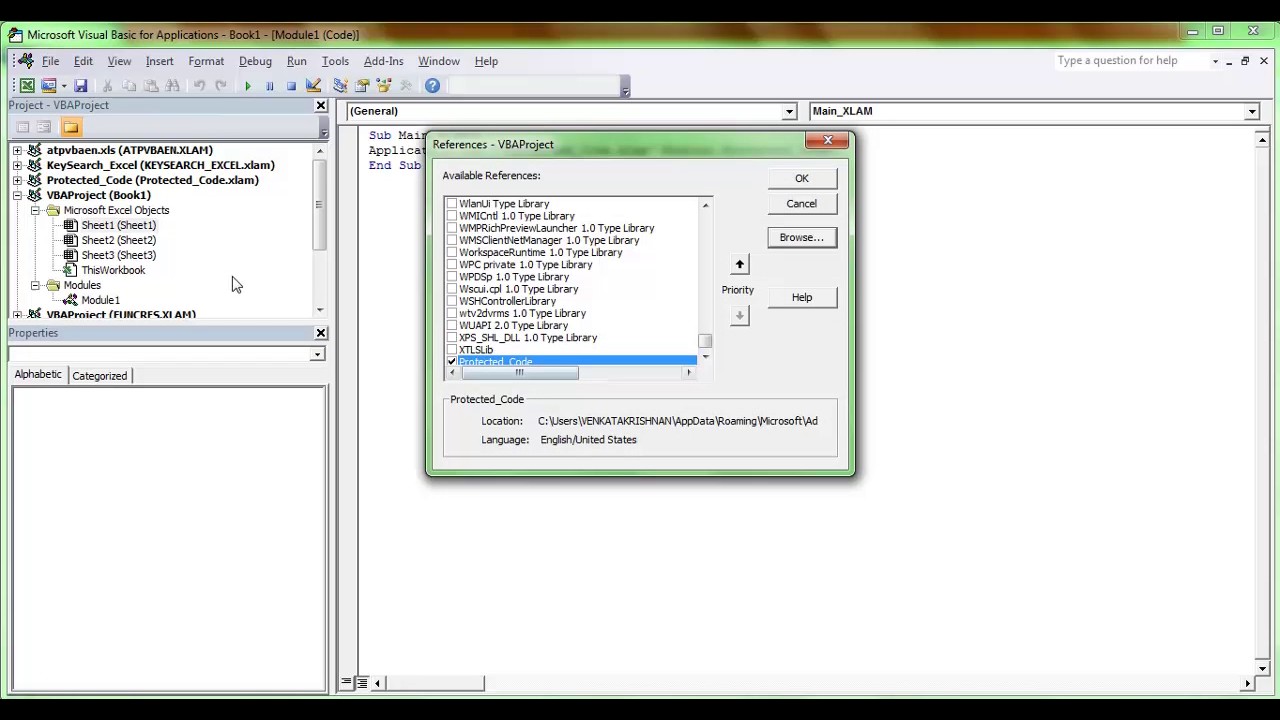The image size is (1280, 720).
Task: Click the references list vertical scrollbar thumb
Action: 705,341
